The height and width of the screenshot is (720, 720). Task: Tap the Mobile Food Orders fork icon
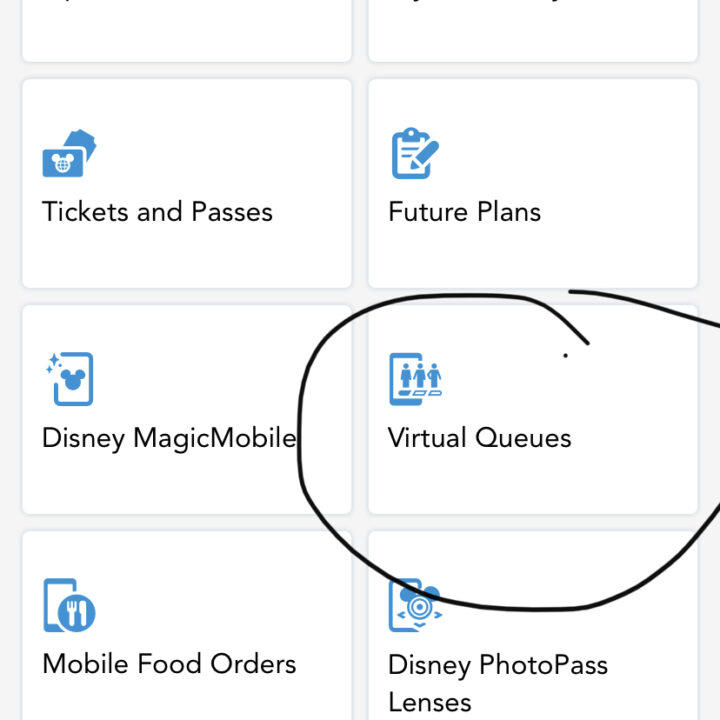pyautogui.click(x=69, y=605)
